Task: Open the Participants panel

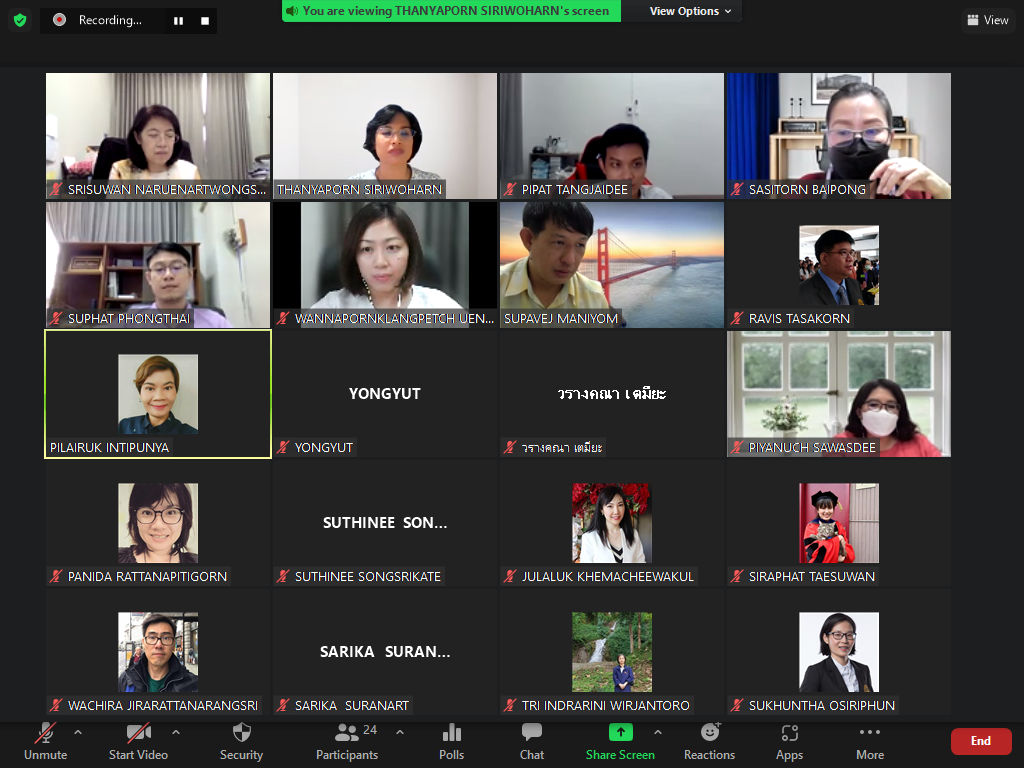Action: [347, 742]
